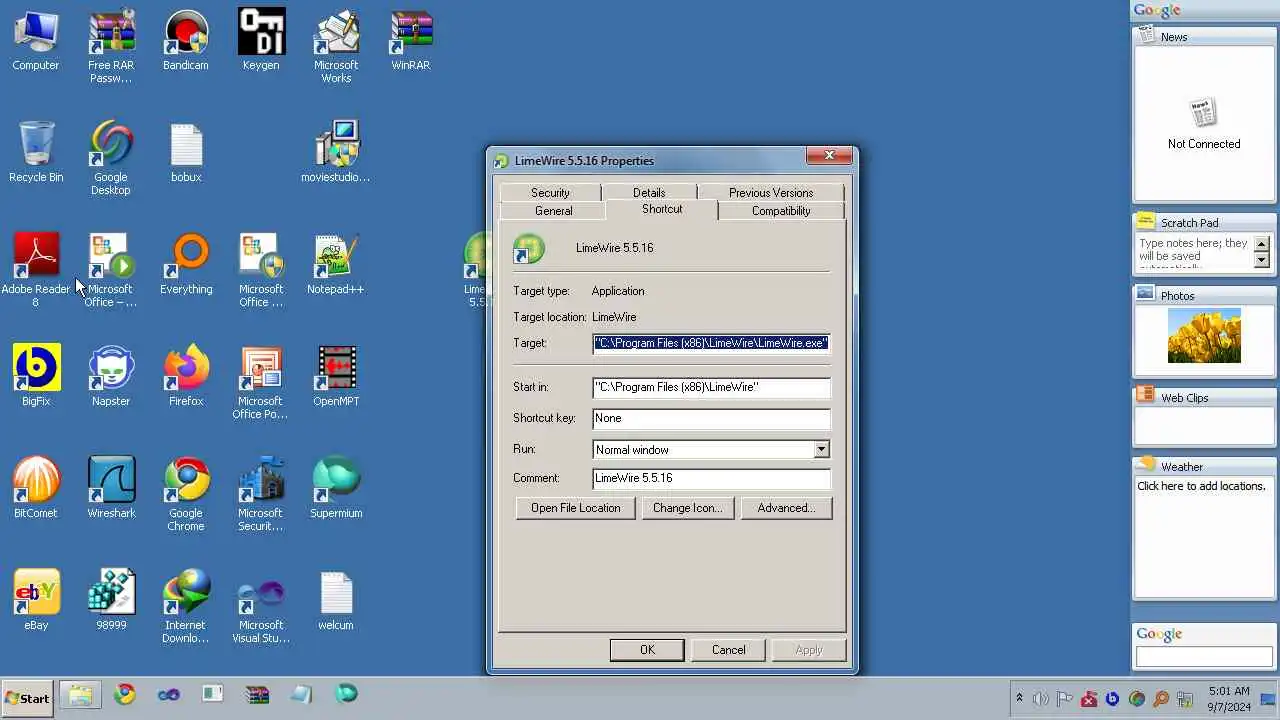
Task: Switch to the General tab
Action: (553, 211)
